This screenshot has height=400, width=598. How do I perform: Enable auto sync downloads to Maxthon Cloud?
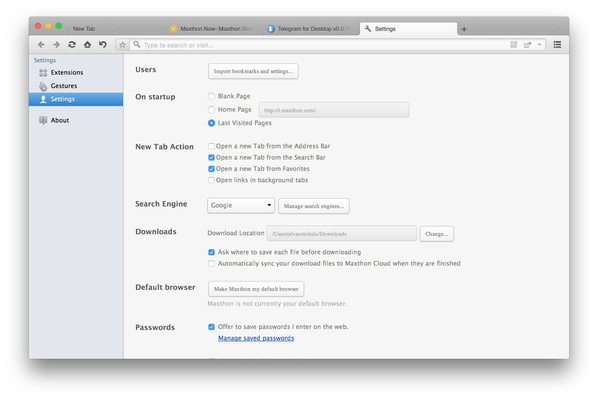coord(211,263)
